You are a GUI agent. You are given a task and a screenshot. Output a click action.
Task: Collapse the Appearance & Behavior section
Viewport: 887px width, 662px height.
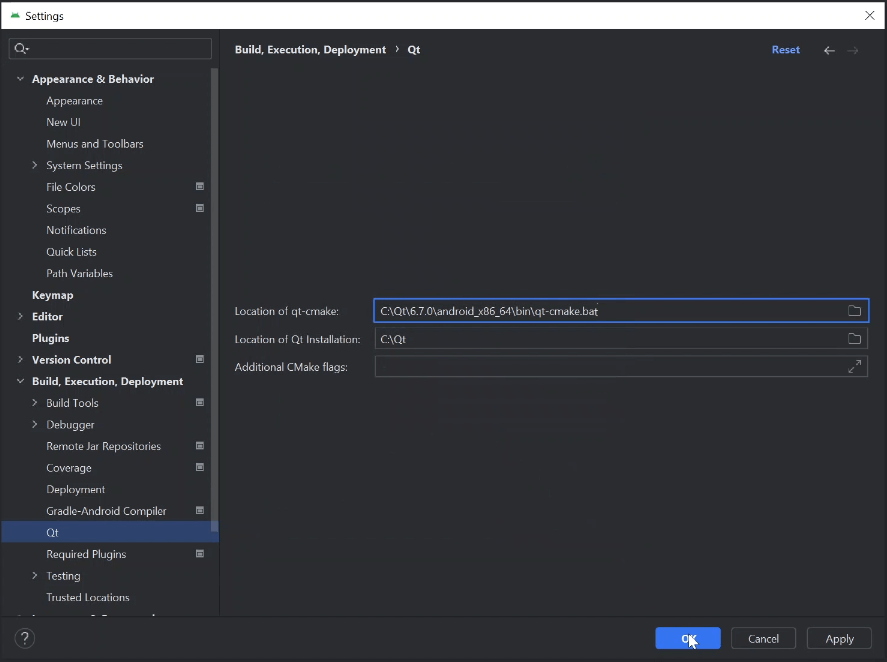20,79
